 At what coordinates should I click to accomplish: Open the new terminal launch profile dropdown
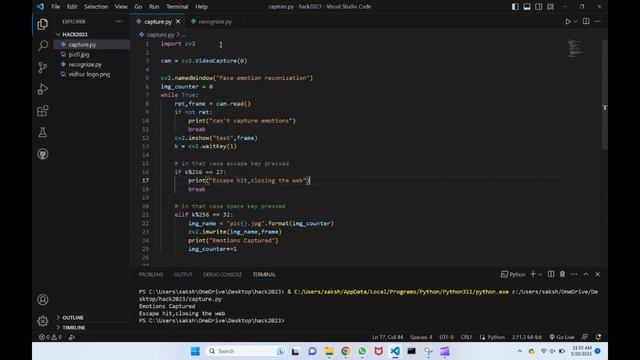point(540,274)
